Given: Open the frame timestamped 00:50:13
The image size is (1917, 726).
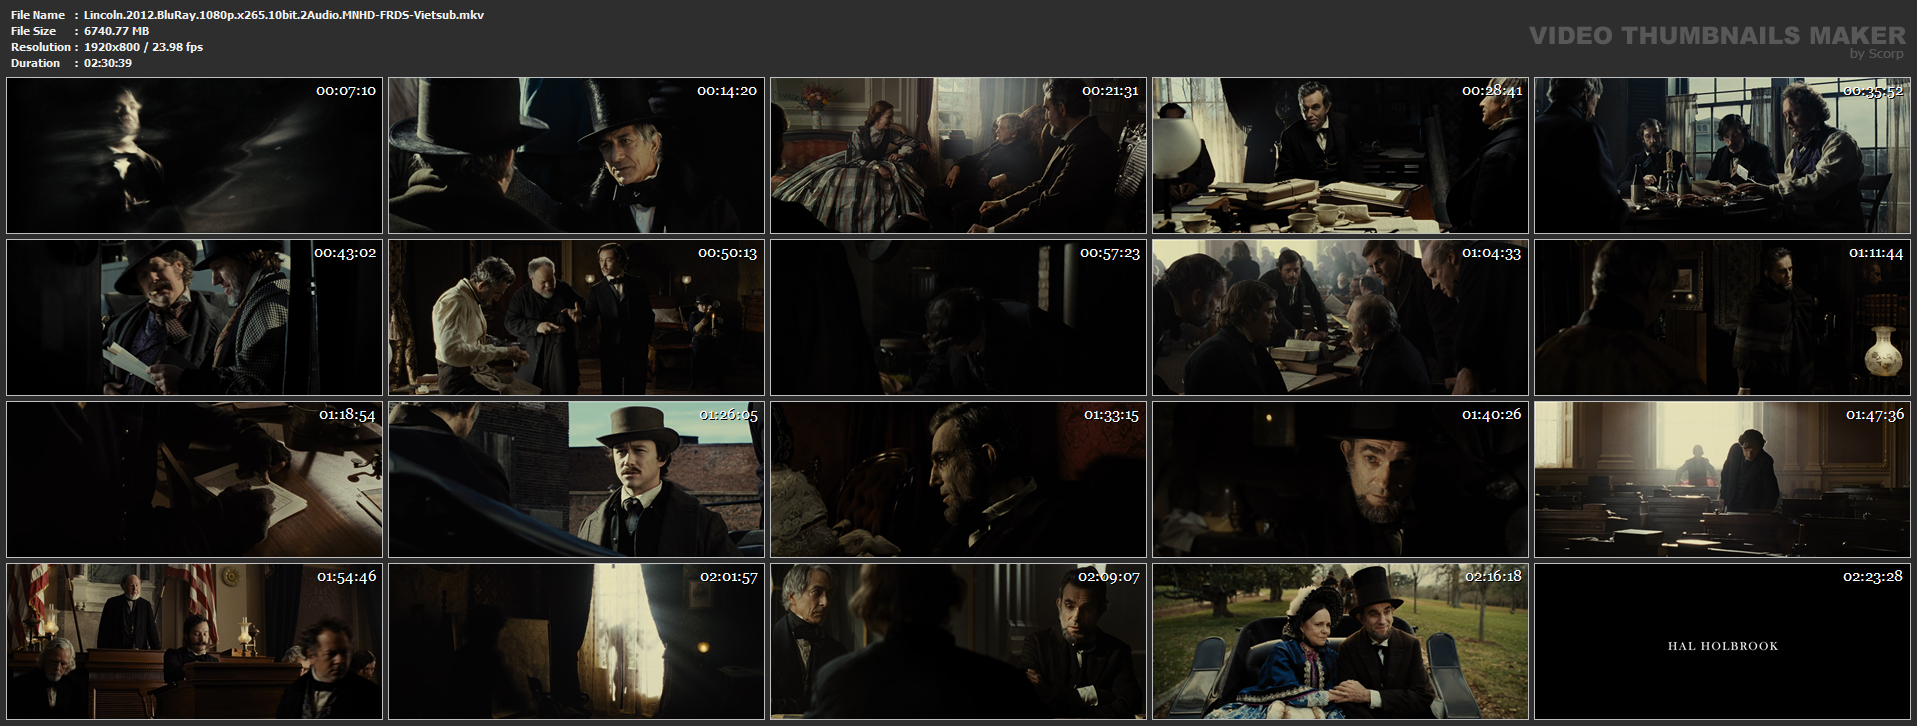Looking at the screenshot, I should (576, 318).
